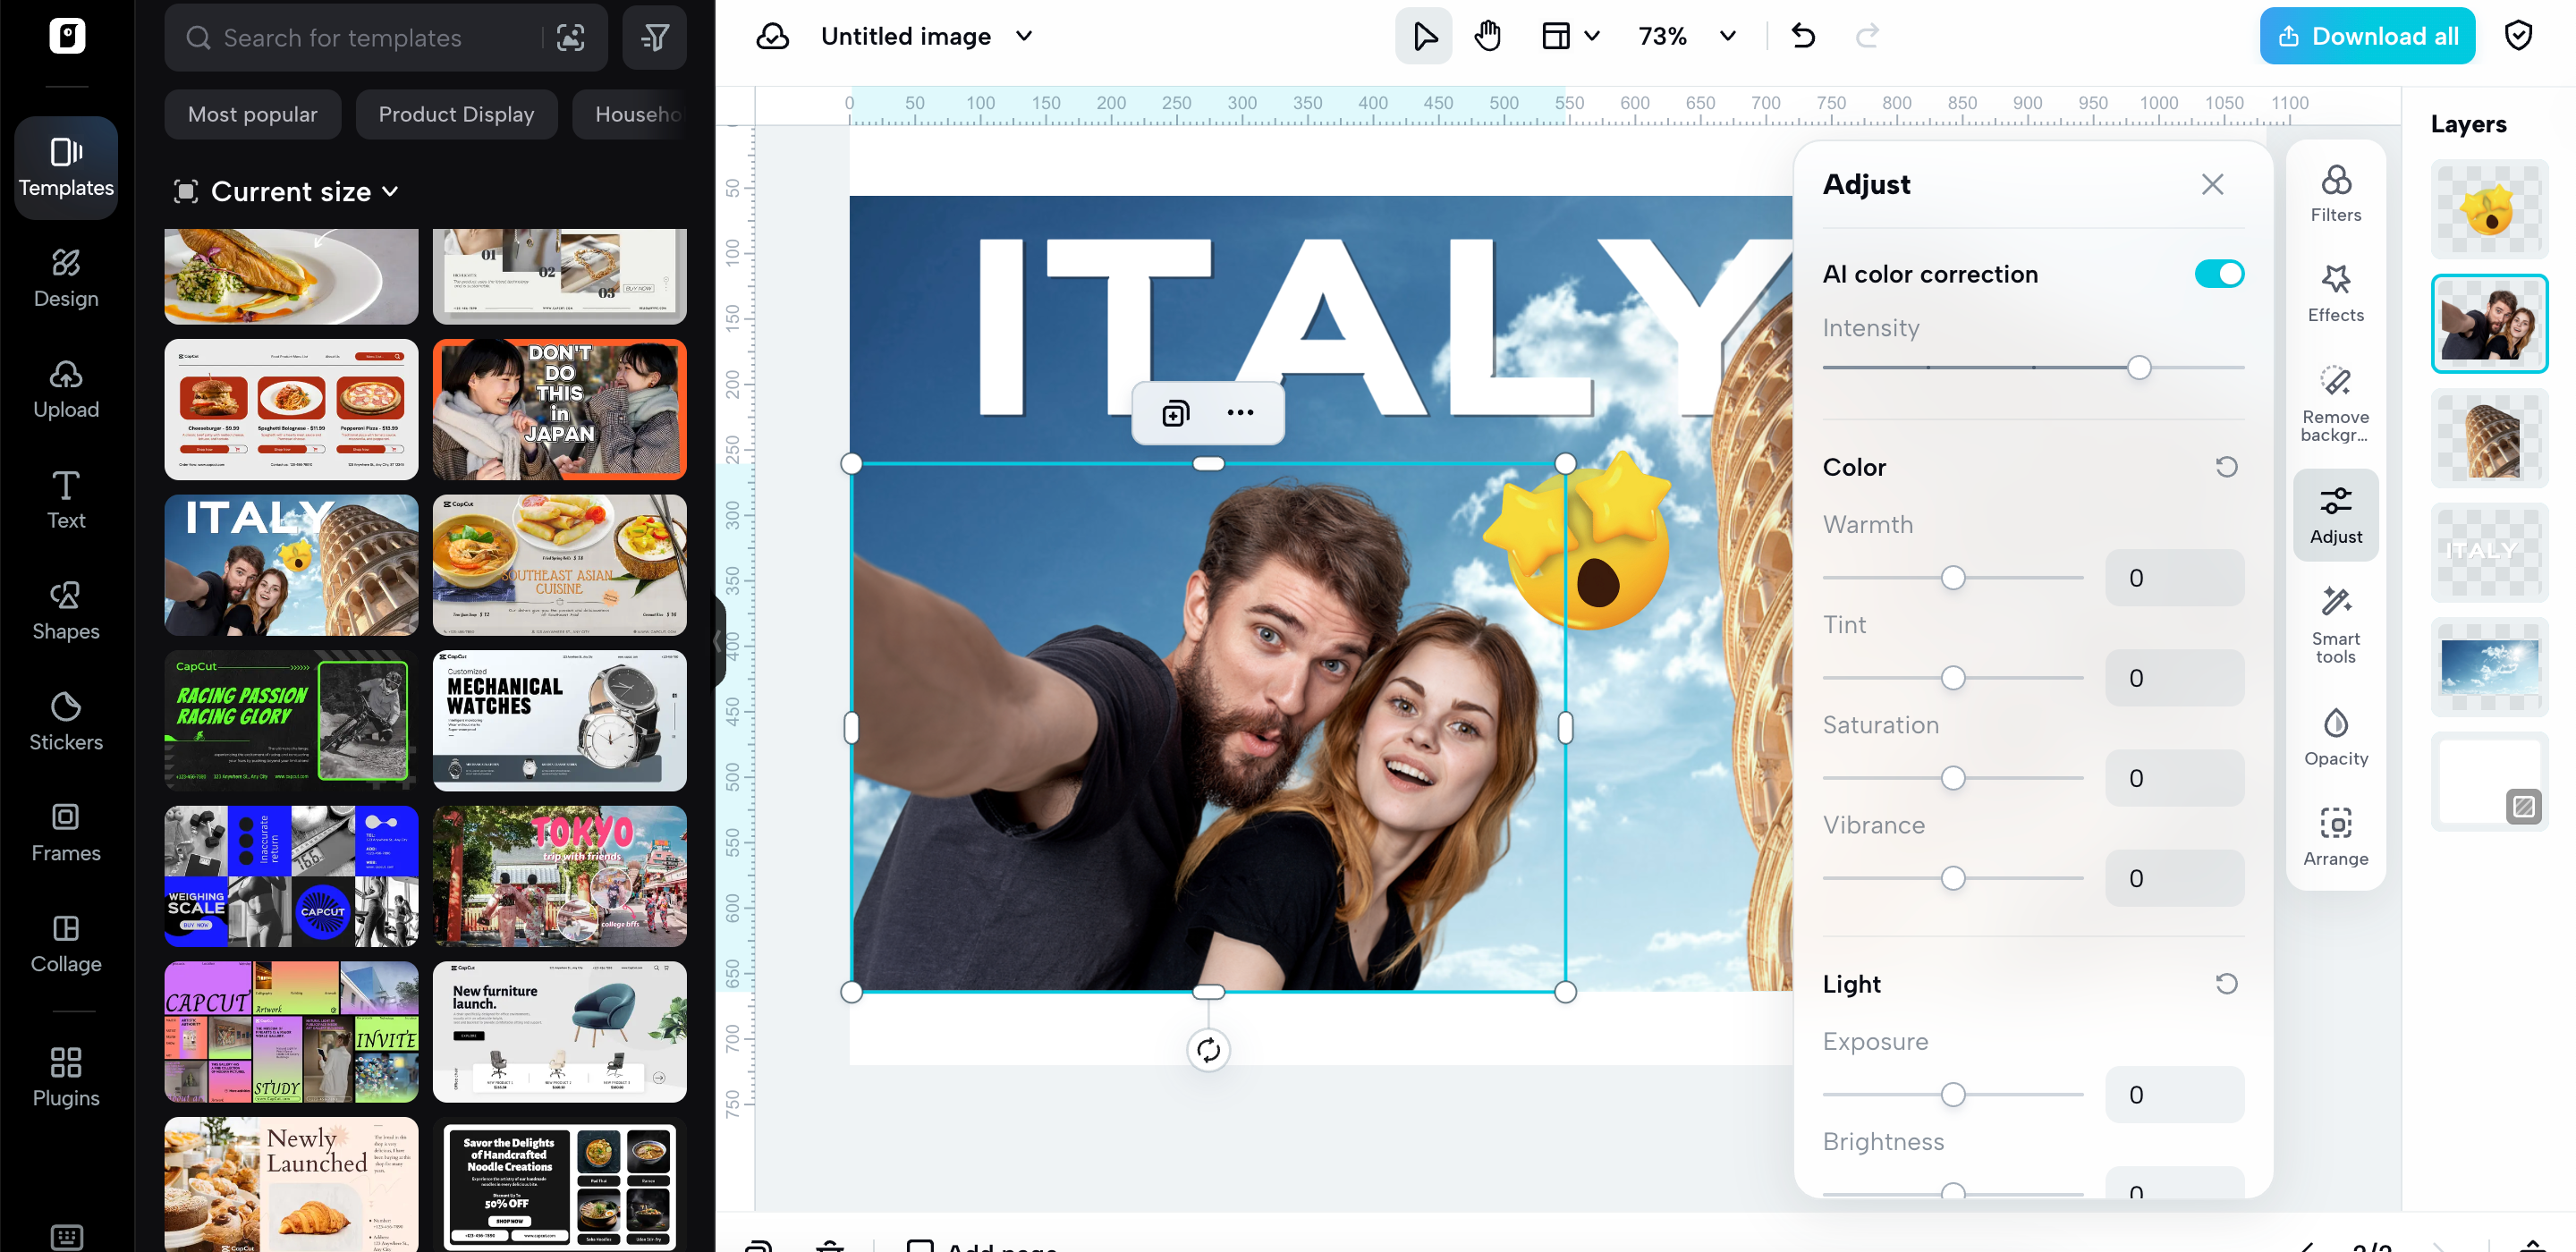
Task: Select the Product Display category chip
Action: coord(456,114)
